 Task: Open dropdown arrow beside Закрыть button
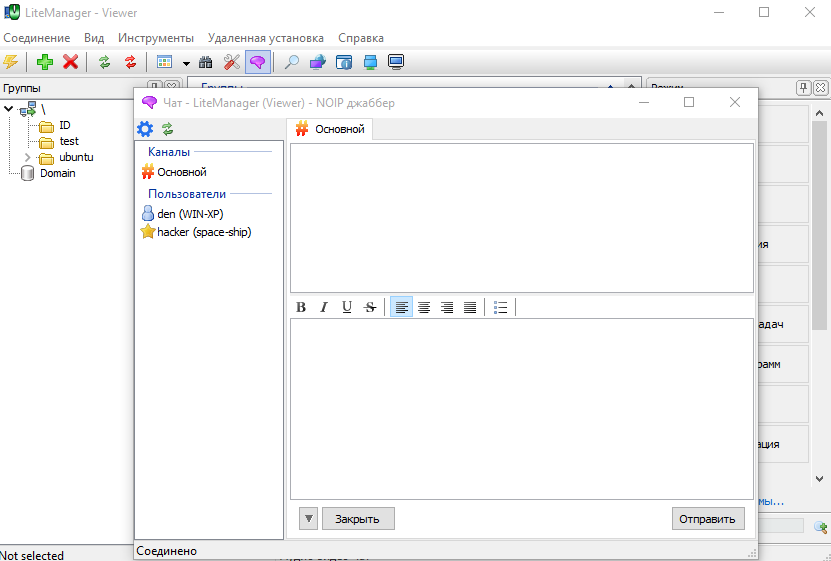click(308, 519)
